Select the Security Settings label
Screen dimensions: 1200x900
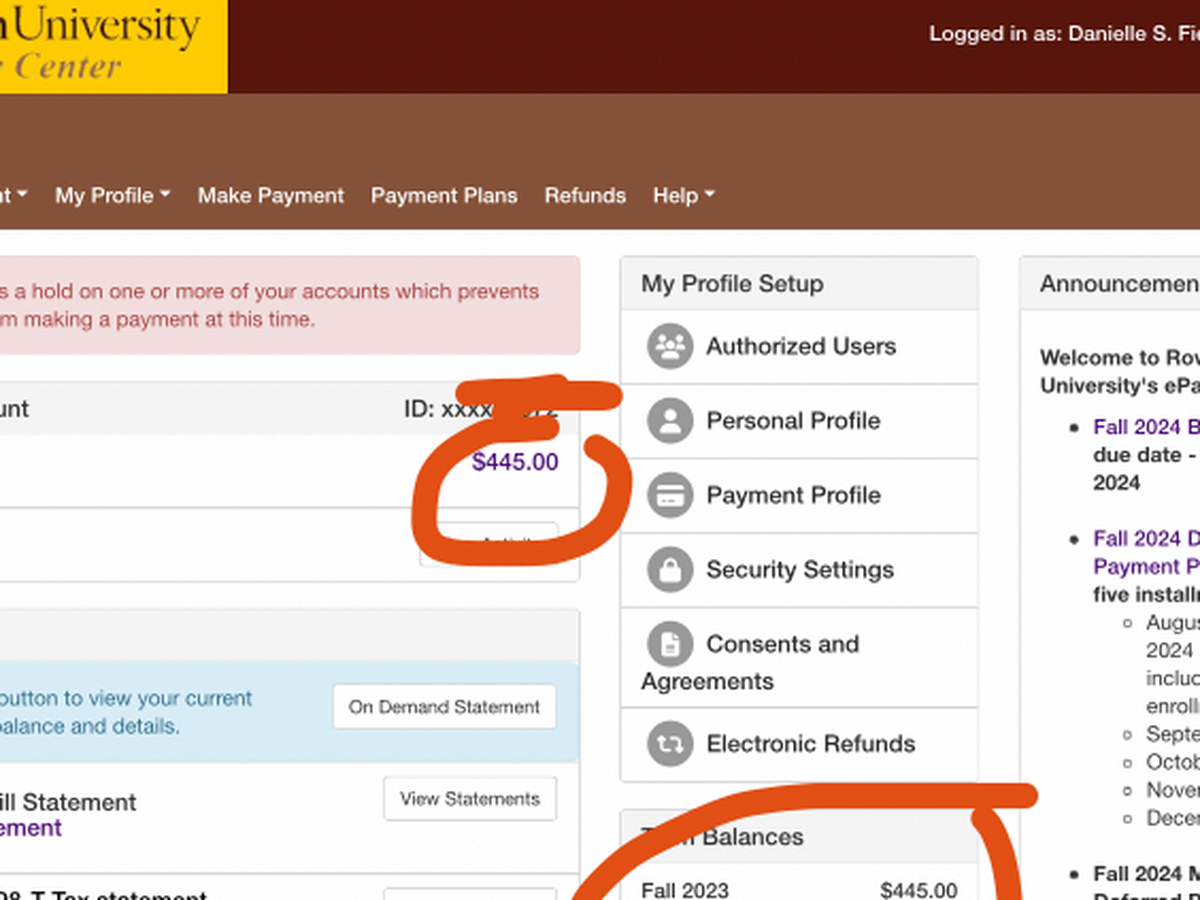[800, 570]
